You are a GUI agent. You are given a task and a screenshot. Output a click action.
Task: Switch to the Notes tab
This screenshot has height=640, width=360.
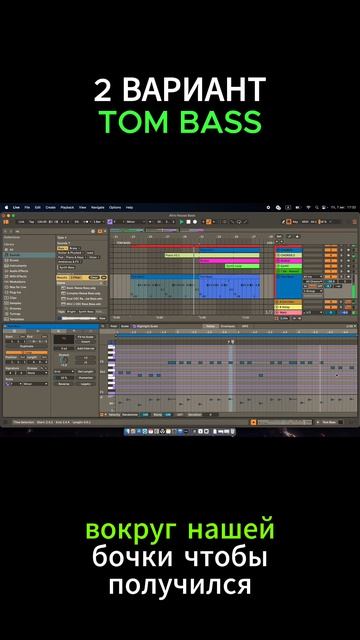210,326
